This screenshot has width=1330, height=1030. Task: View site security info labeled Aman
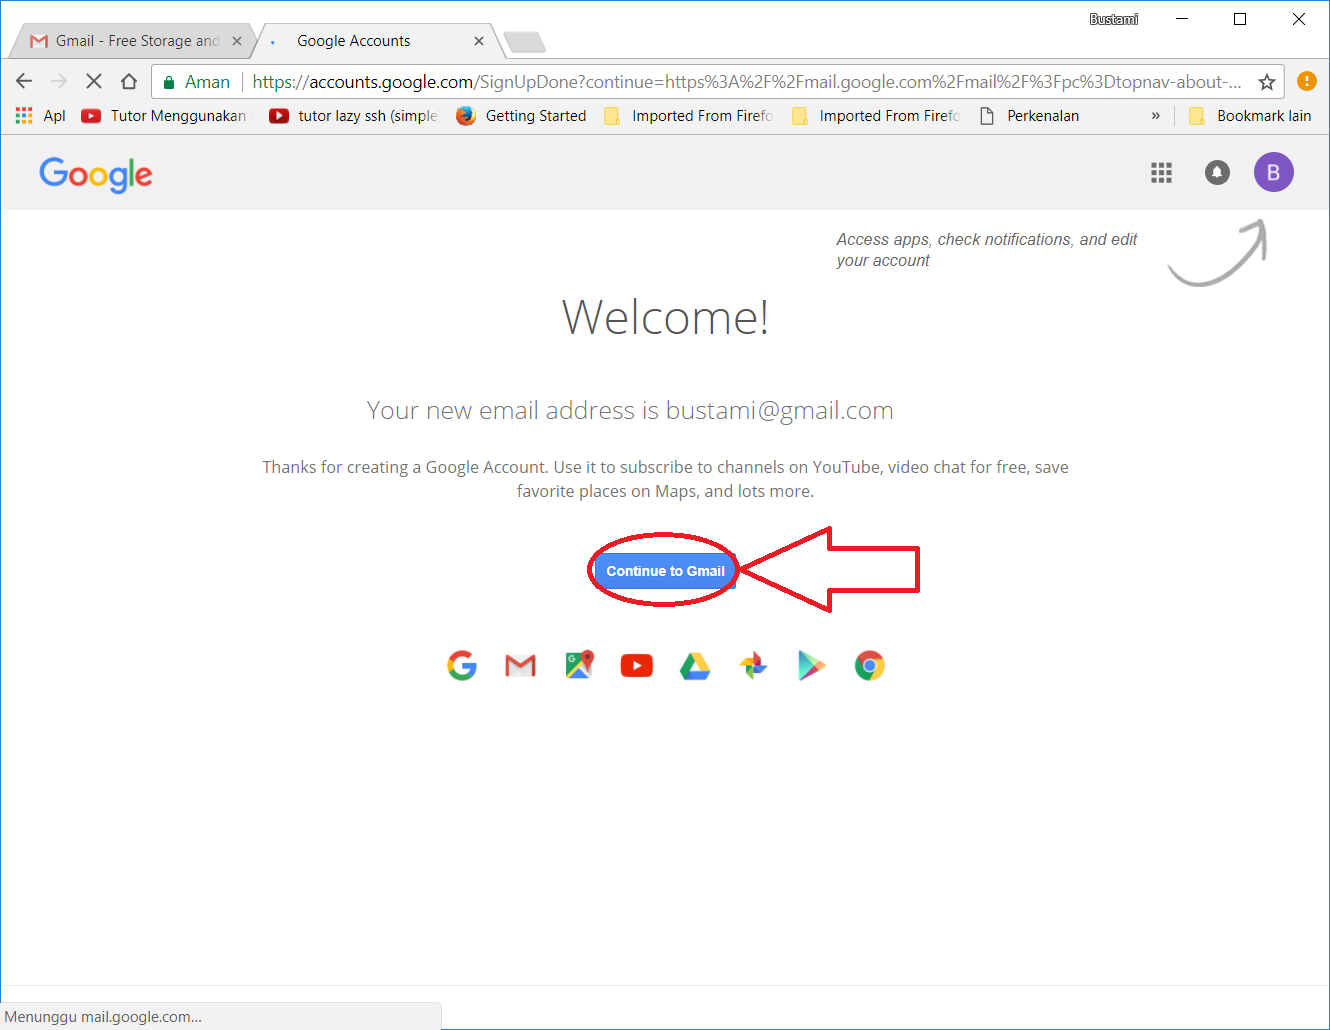click(197, 82)
